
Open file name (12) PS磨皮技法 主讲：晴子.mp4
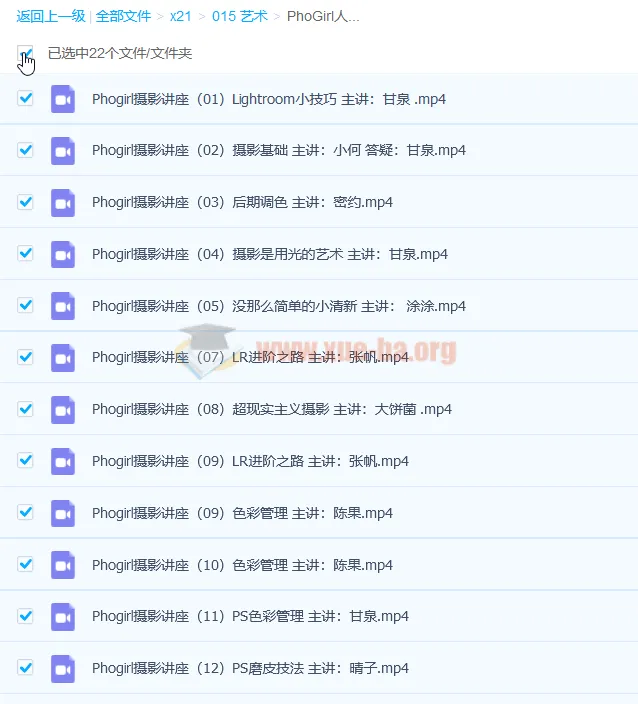[250, 668]
